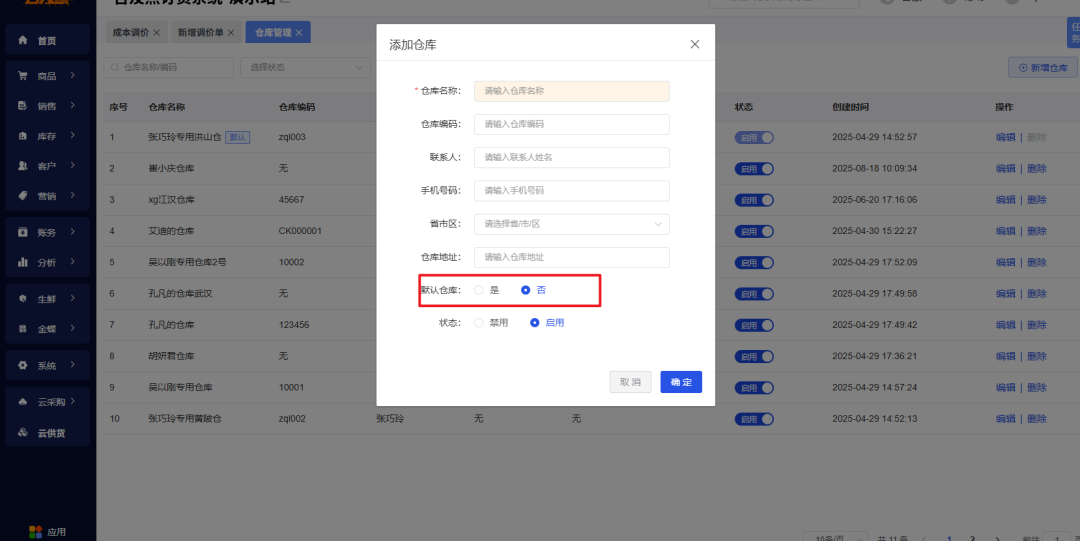1080x541 pixels.
Task: Click the 客户 customer icon
Action: 23,166
